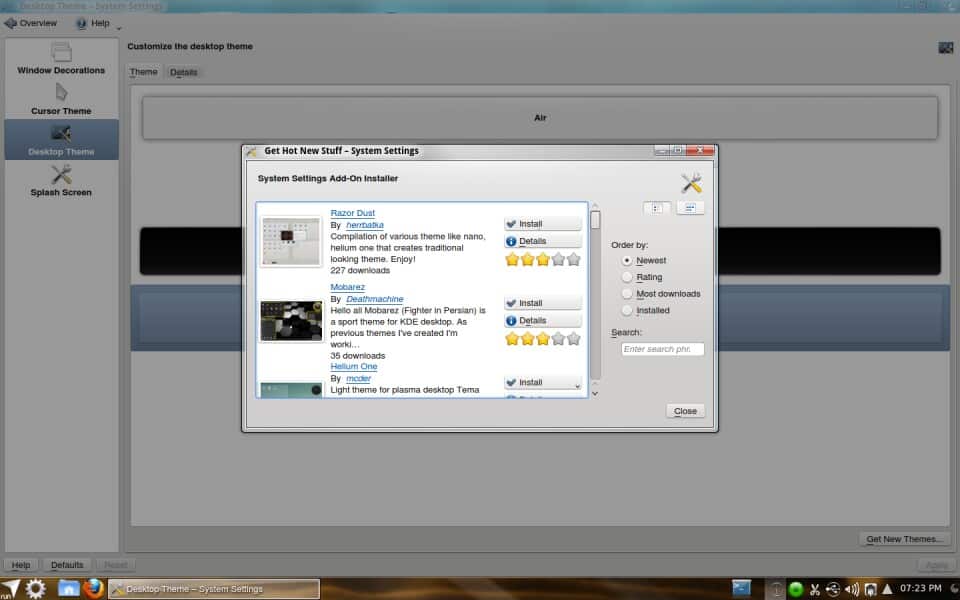Click the Helium One preview thumbnail
The image size is (960, 600).
point(291,390)
